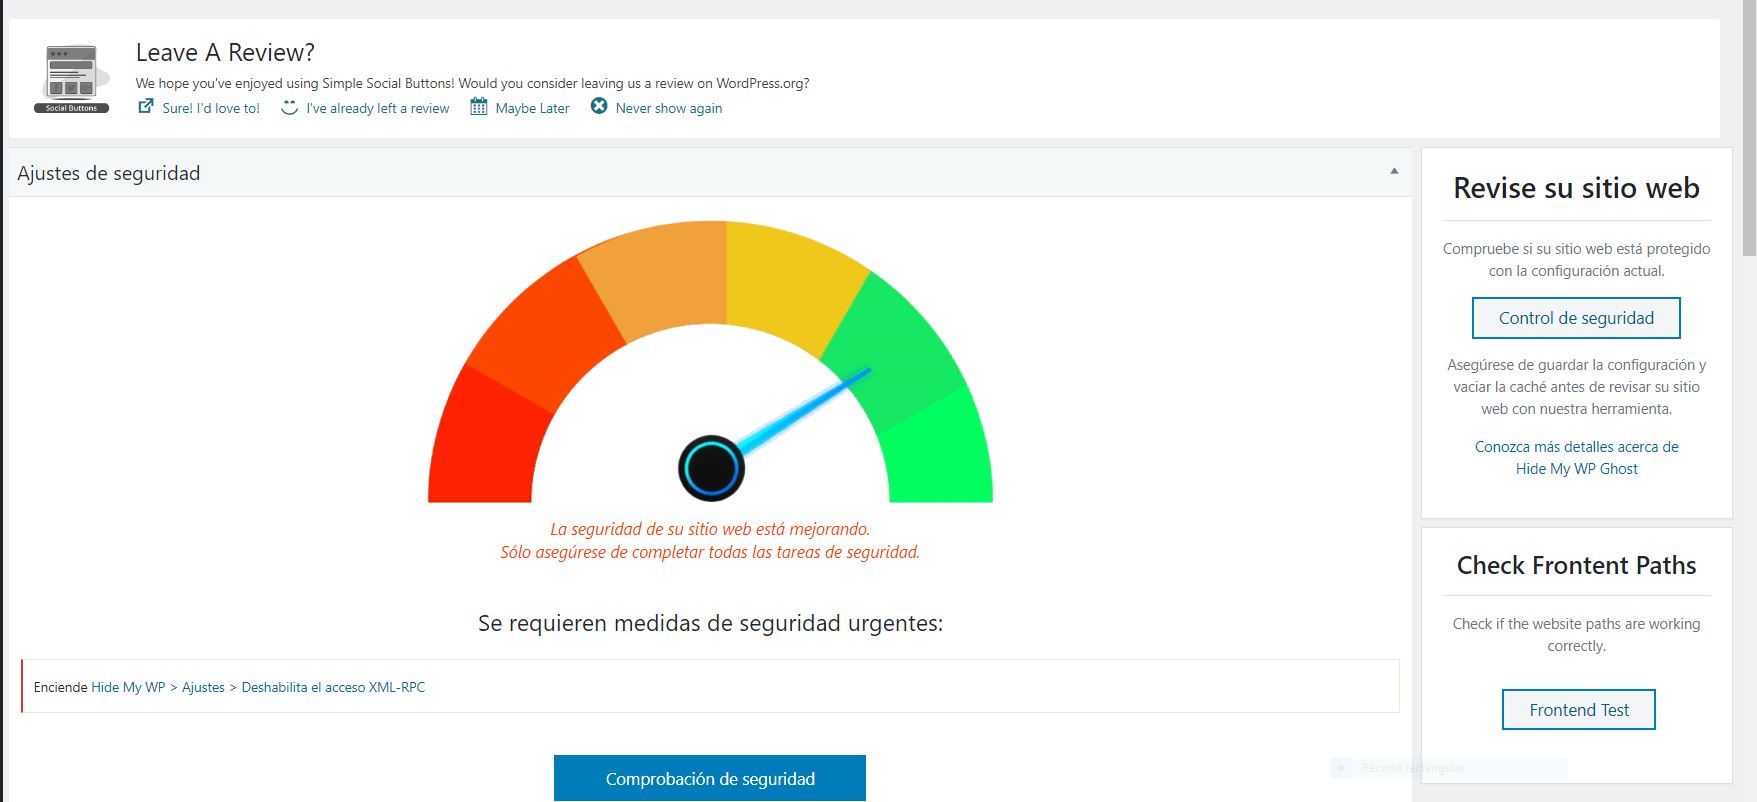Image resolution: width=1757 pixels, height=802 pixels.
Task: Click 'La seguridad de su sitio web está mejorando.' message
Action: (710, 529)
